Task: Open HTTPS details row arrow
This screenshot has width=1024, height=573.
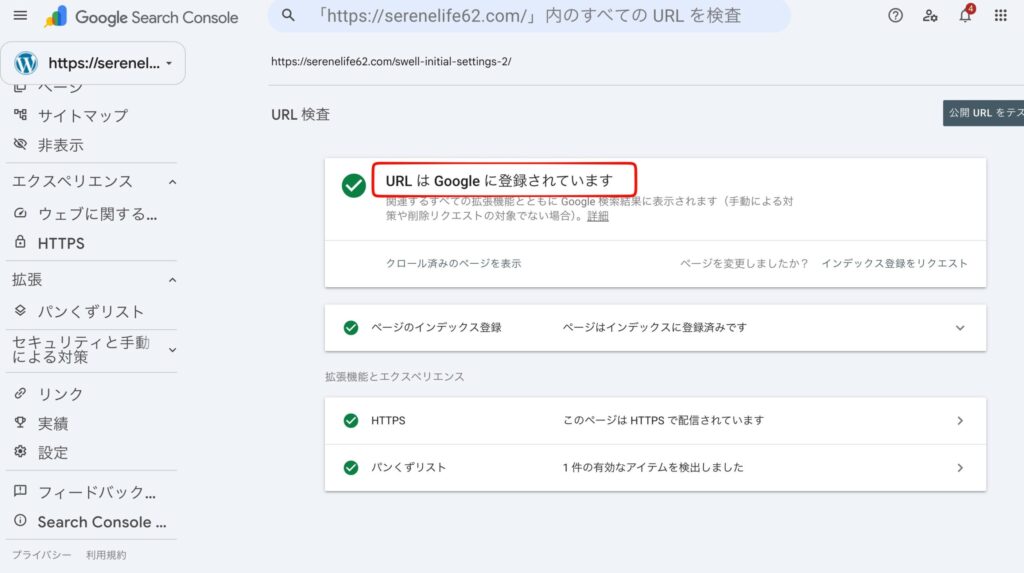Action: [x=960, y=421]
